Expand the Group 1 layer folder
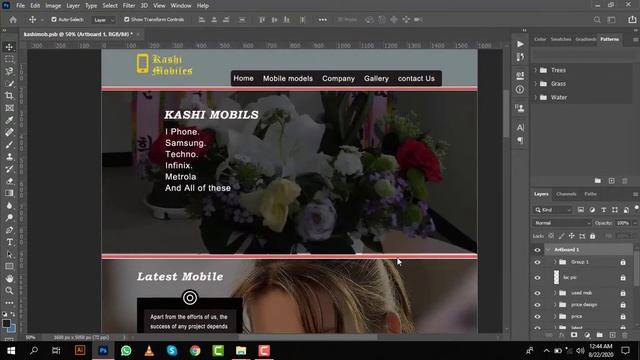 pyautogui.click(x=555, y=262)
